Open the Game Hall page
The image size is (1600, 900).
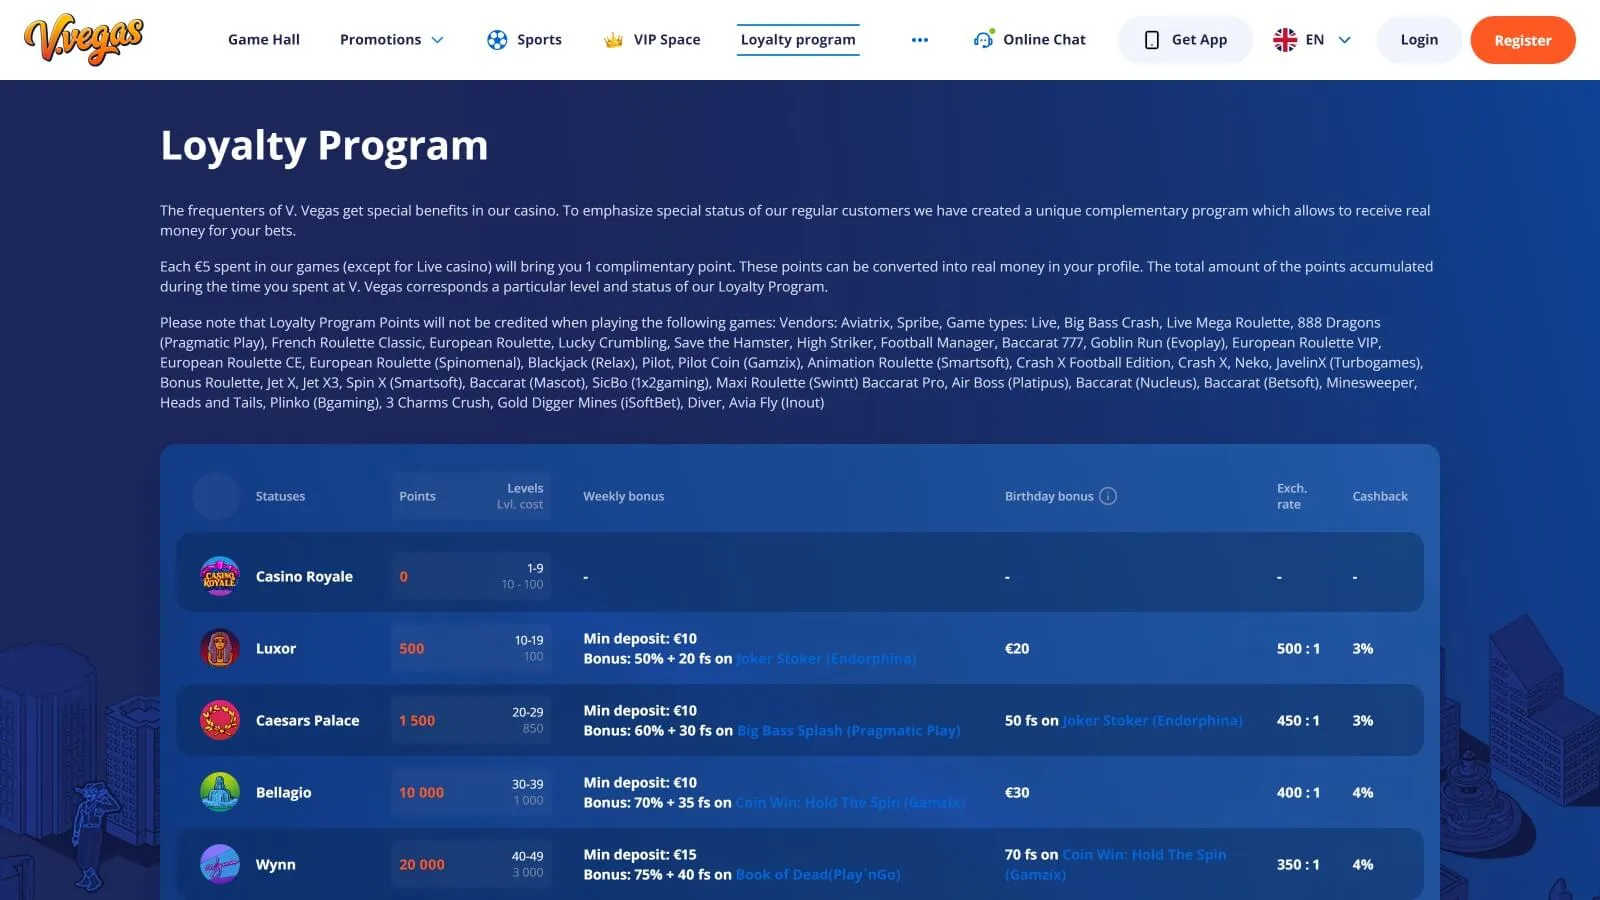pyautogui.click(x=264, y=40)
